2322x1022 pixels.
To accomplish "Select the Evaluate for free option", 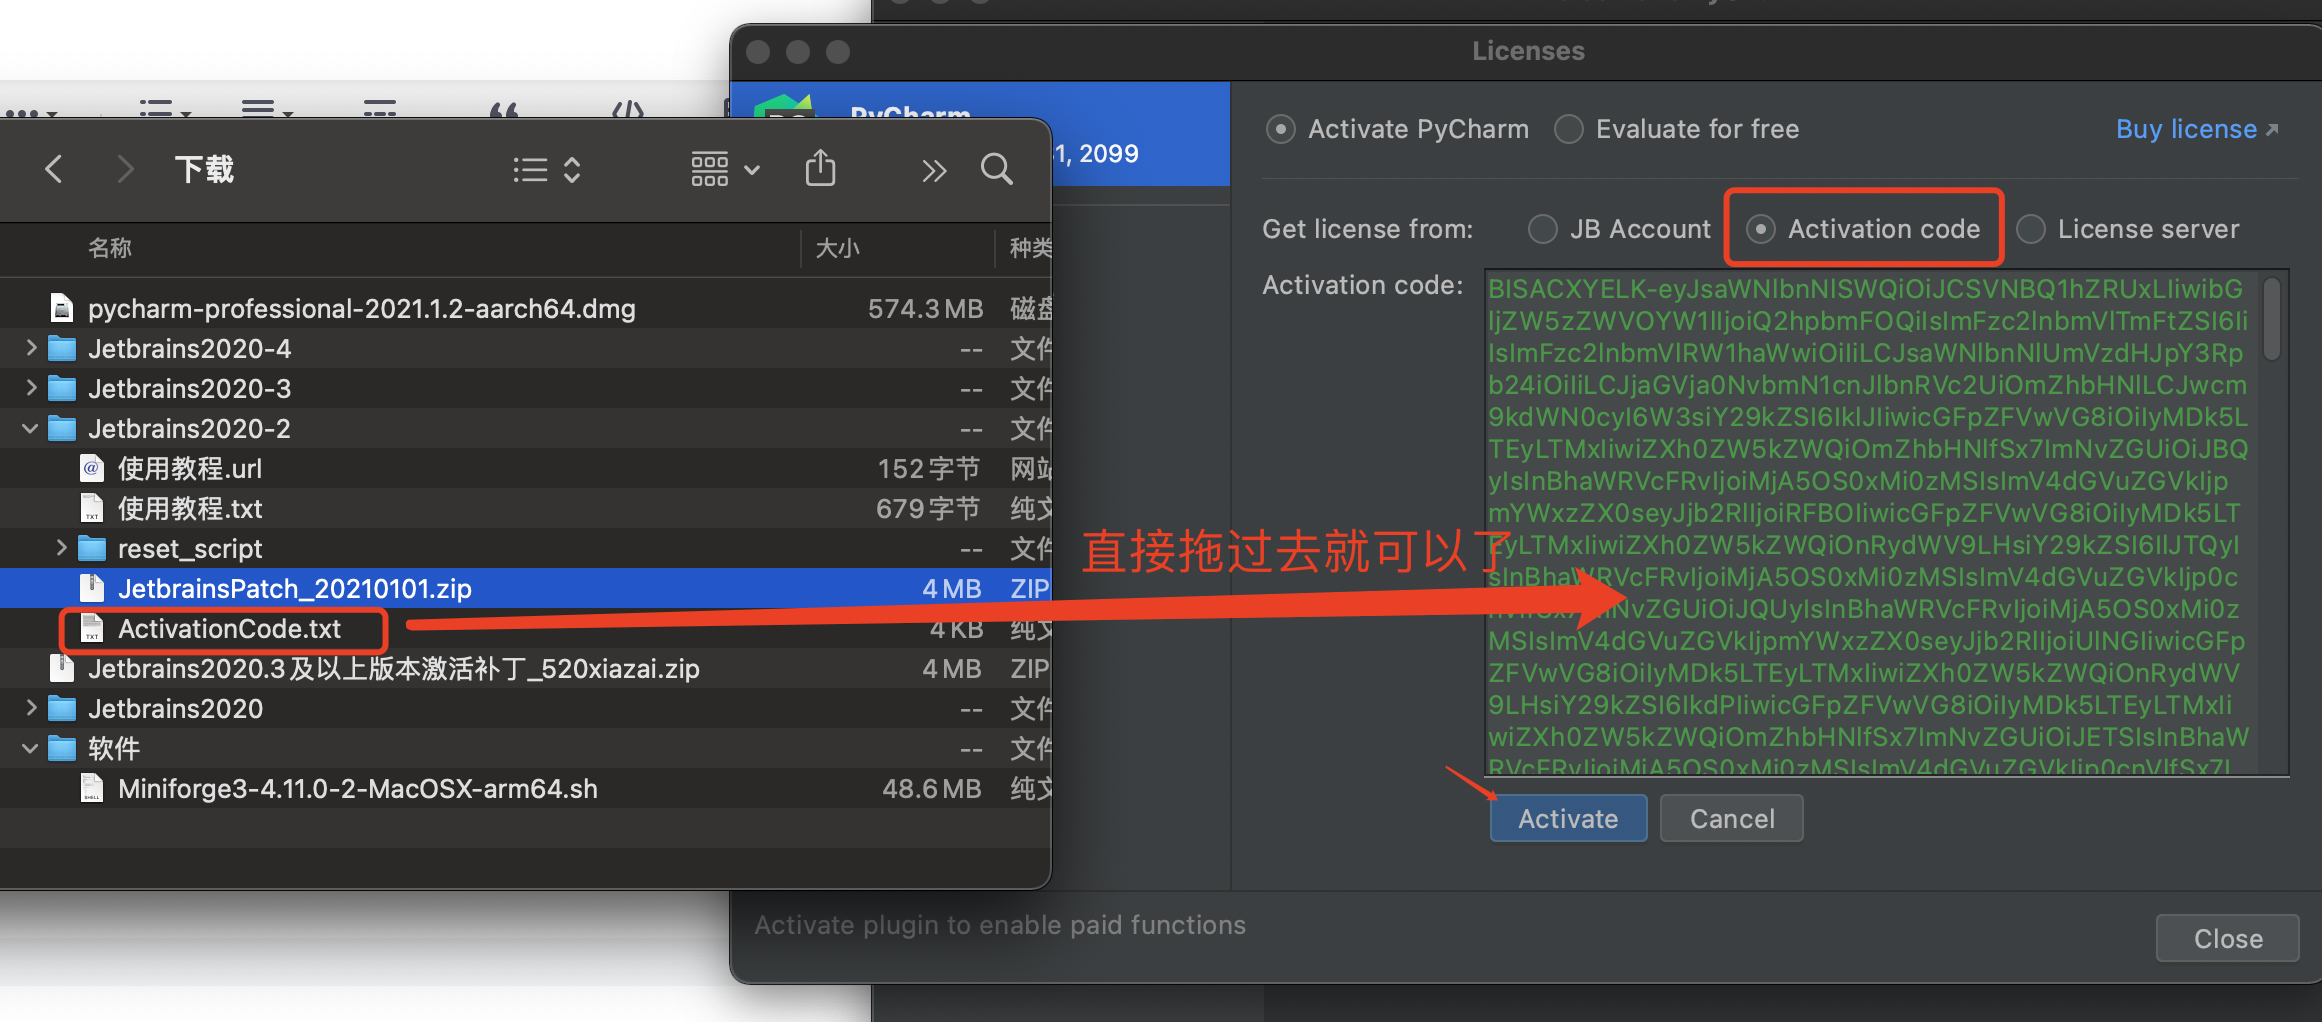I will pos(1569,128).
